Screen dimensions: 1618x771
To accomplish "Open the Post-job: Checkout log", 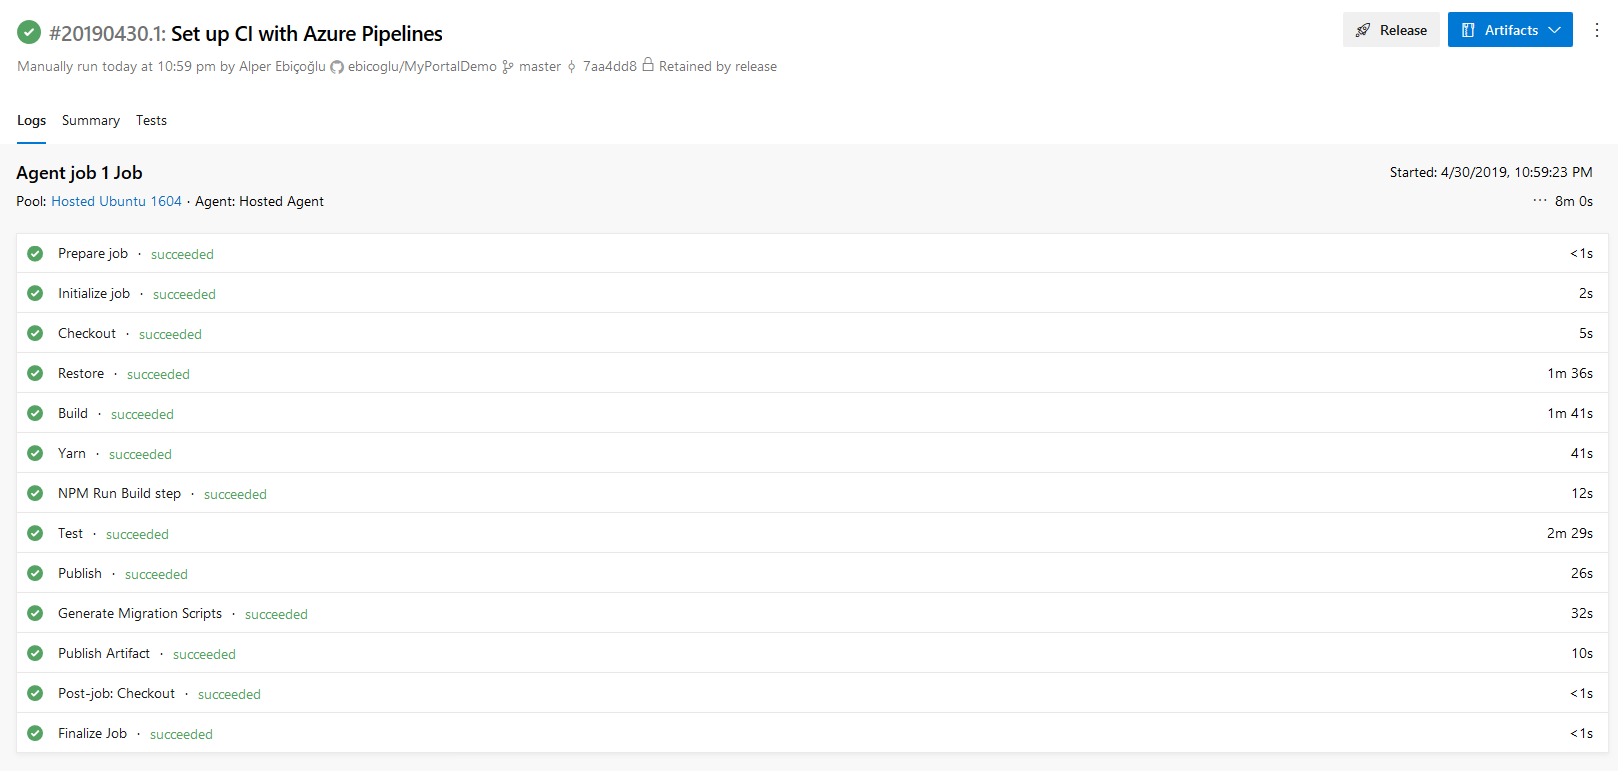I will coord(812,693).
